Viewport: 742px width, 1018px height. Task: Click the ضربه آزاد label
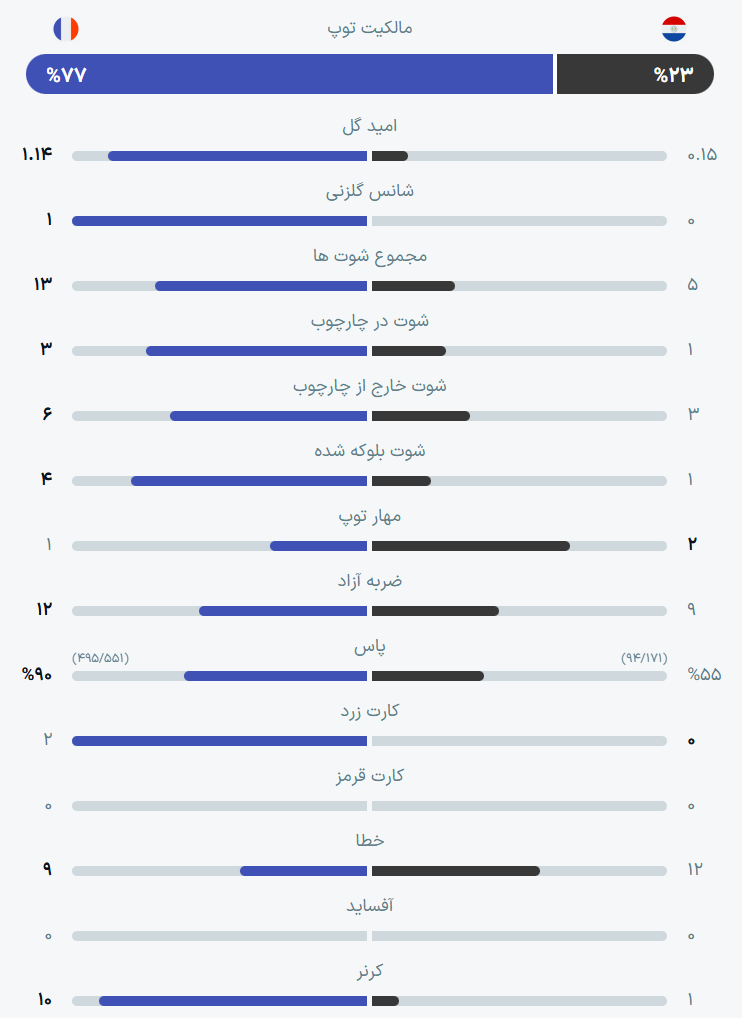[369, 580]
